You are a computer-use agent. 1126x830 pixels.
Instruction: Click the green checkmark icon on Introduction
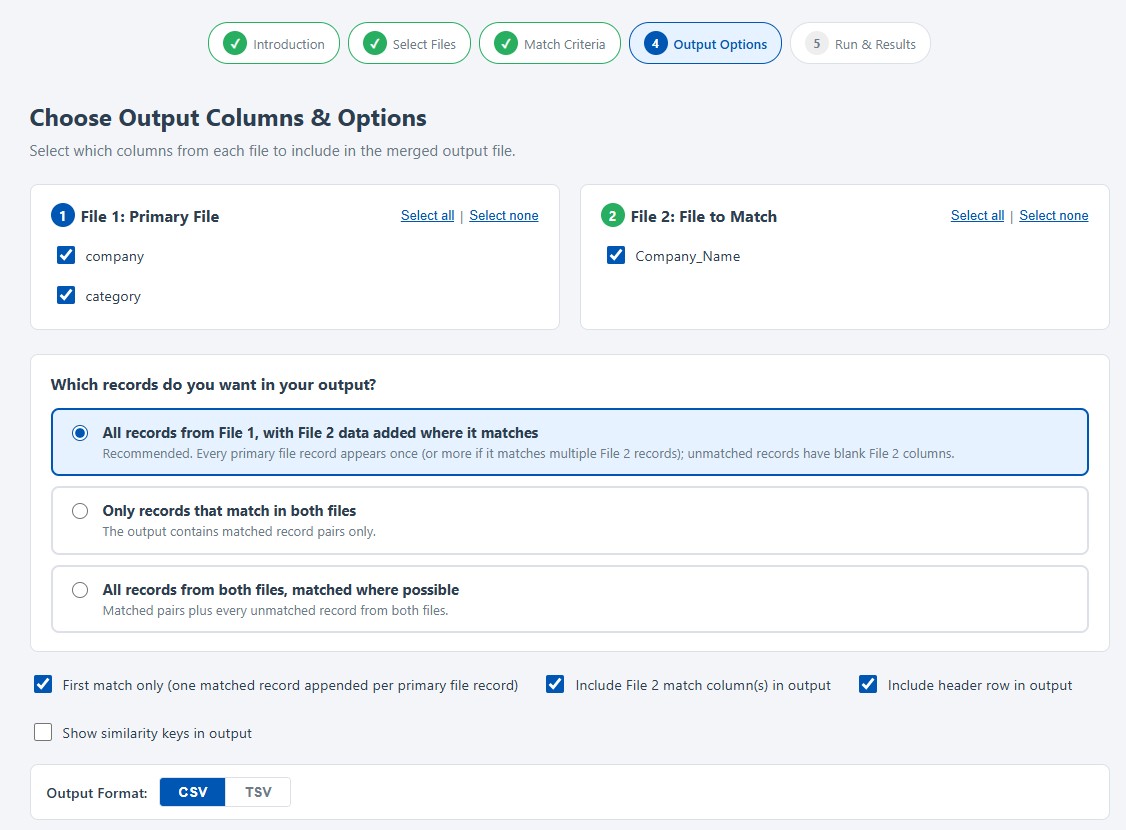click(235, 44)
